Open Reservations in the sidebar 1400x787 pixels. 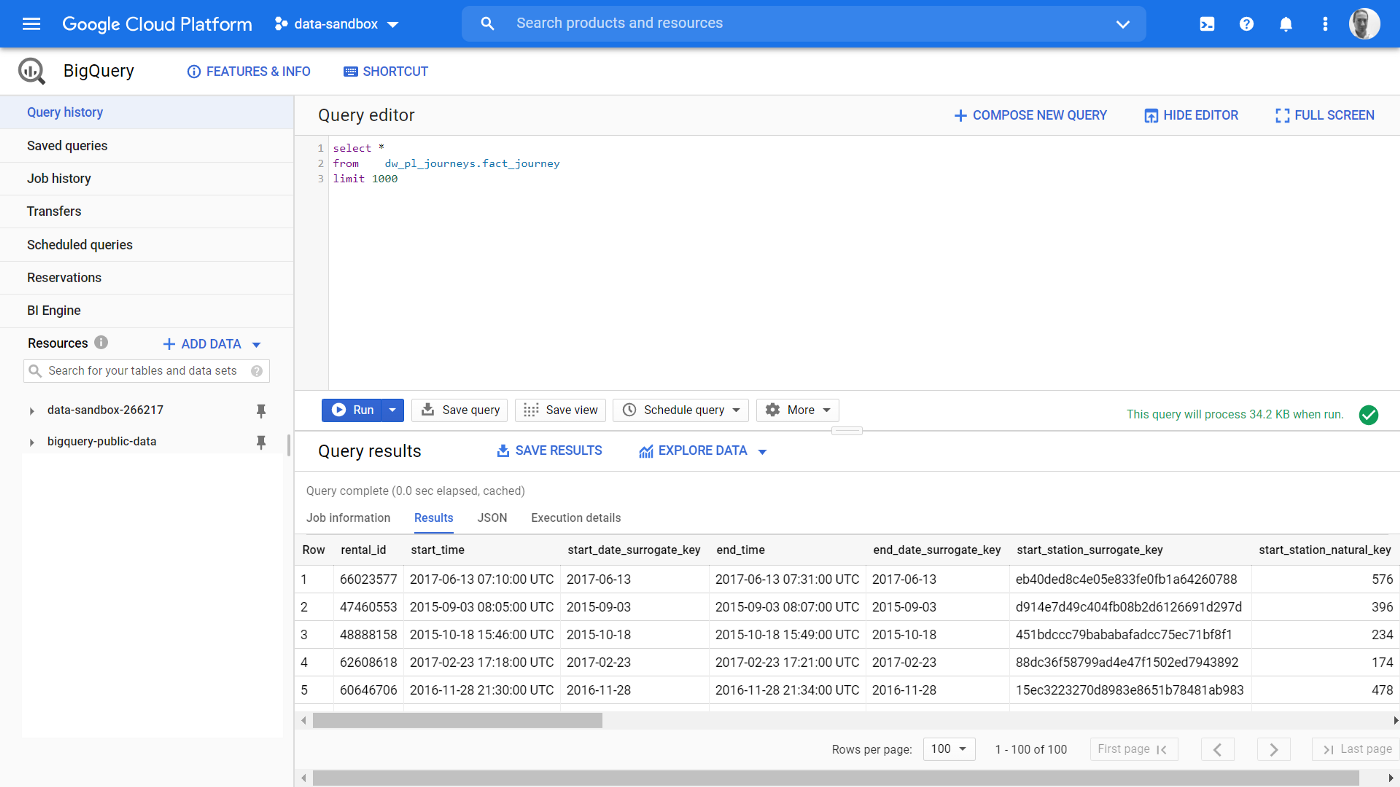[146, 278]
